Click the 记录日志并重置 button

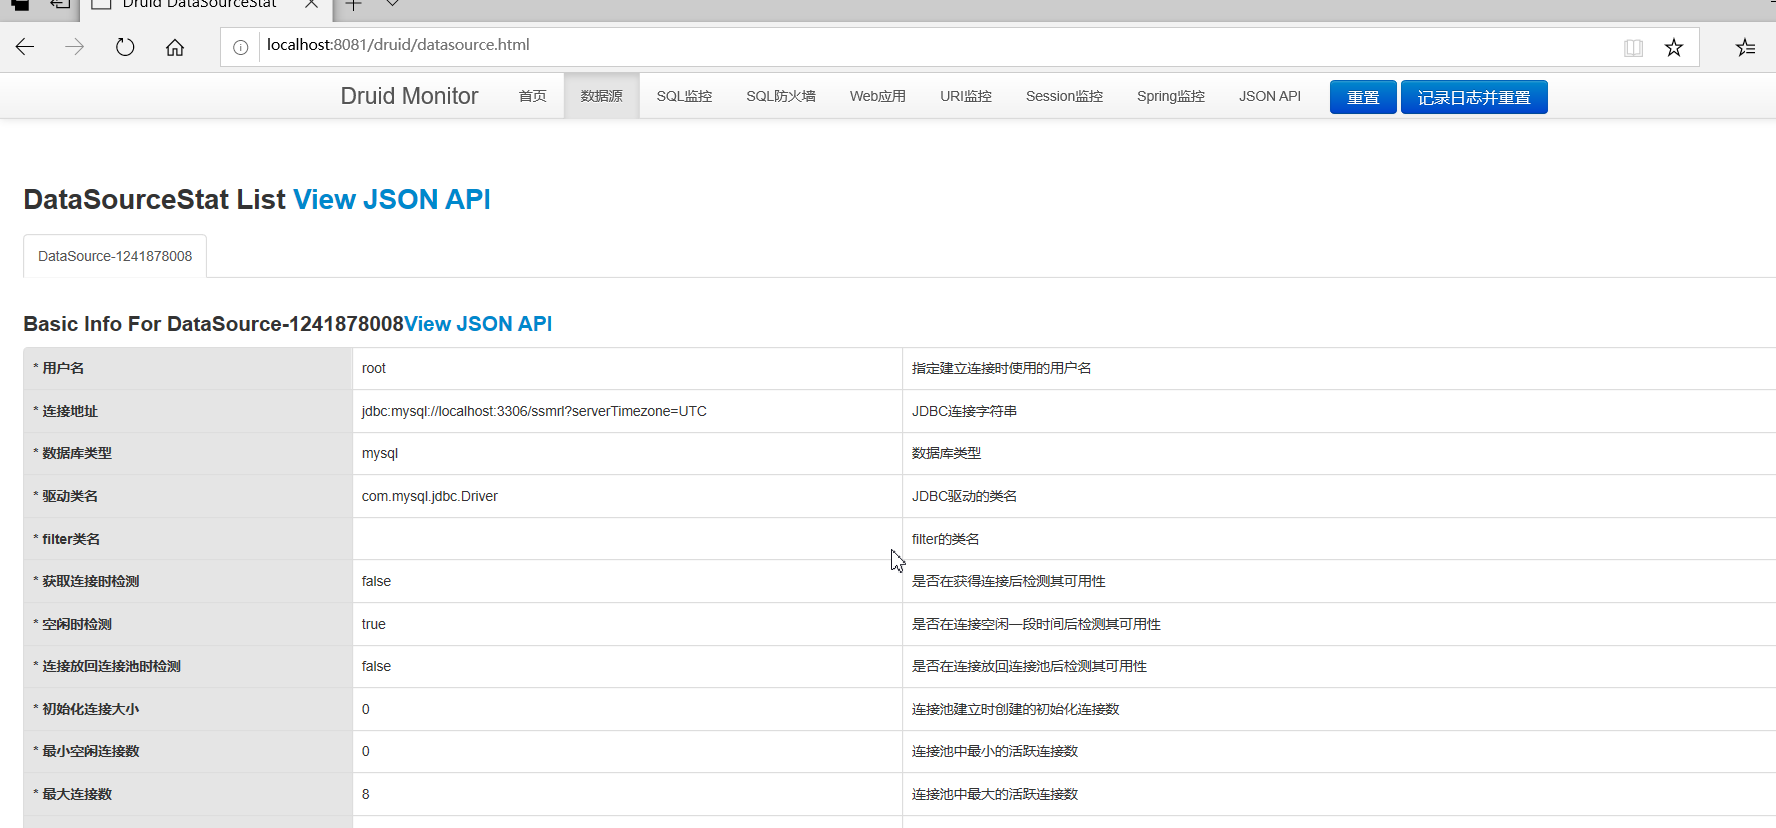click(x=1474, y=97)
